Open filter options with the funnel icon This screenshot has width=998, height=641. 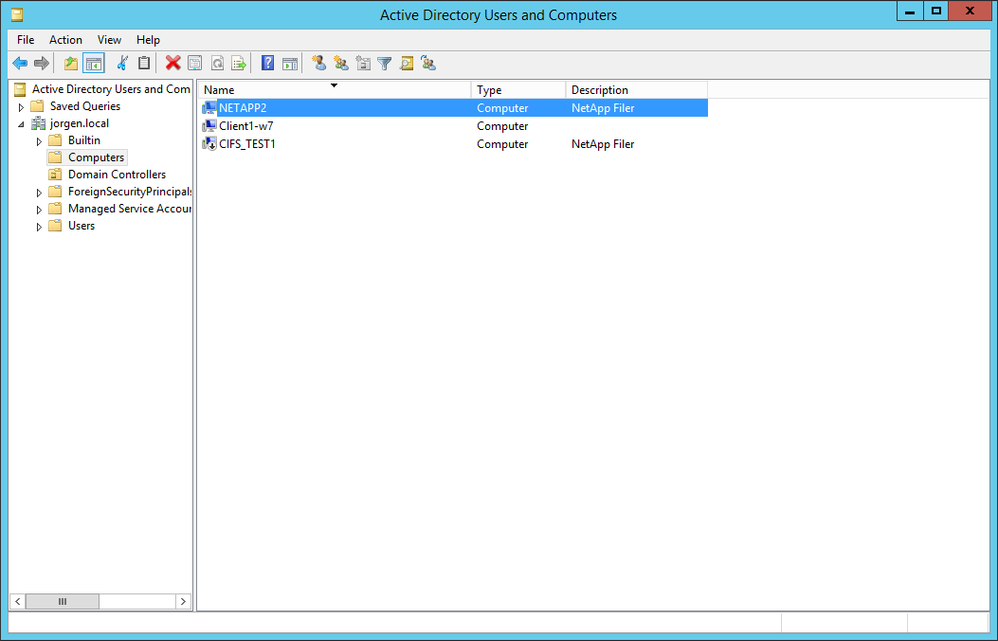pyautogui.click(x=384, y=63)
